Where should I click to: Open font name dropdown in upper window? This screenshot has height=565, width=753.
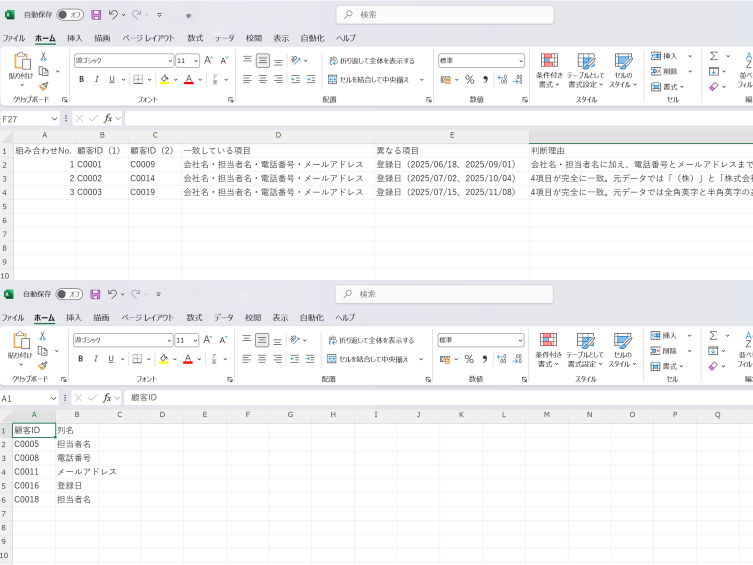click(x=170, y=61)
